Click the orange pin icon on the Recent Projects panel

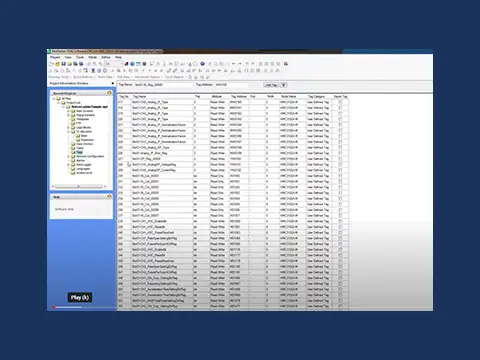pos(109,93)
